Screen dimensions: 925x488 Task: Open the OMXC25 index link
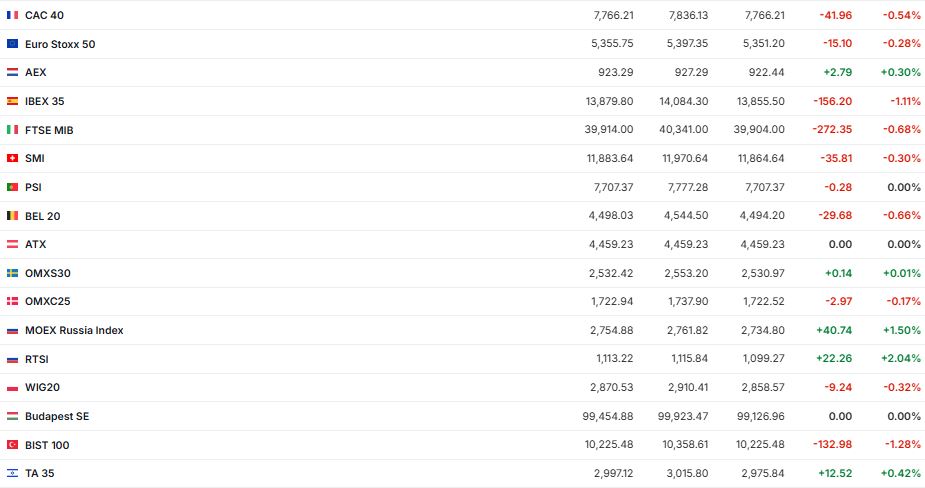[x=48, y=301]
